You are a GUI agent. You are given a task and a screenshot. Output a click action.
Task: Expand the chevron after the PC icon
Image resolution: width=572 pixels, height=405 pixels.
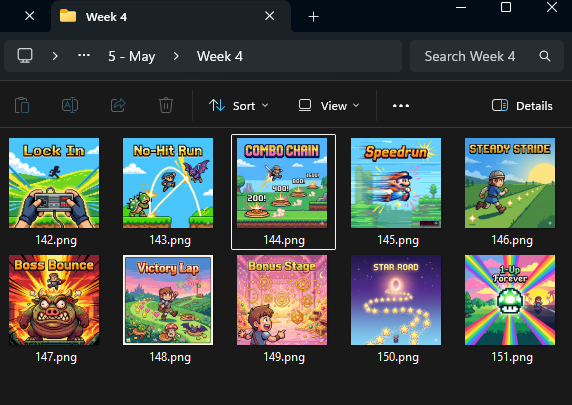pyautogui.click(x=55, y=56)
